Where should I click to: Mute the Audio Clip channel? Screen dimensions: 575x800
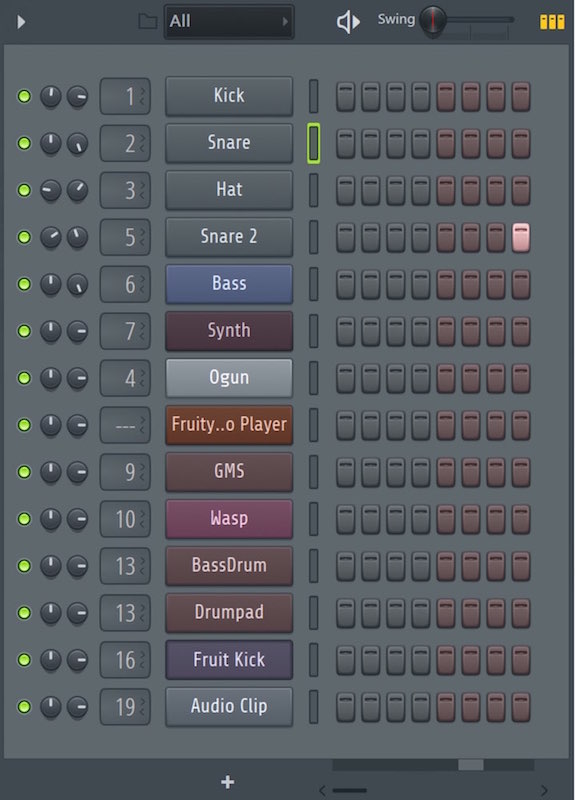tap(24, 707)
